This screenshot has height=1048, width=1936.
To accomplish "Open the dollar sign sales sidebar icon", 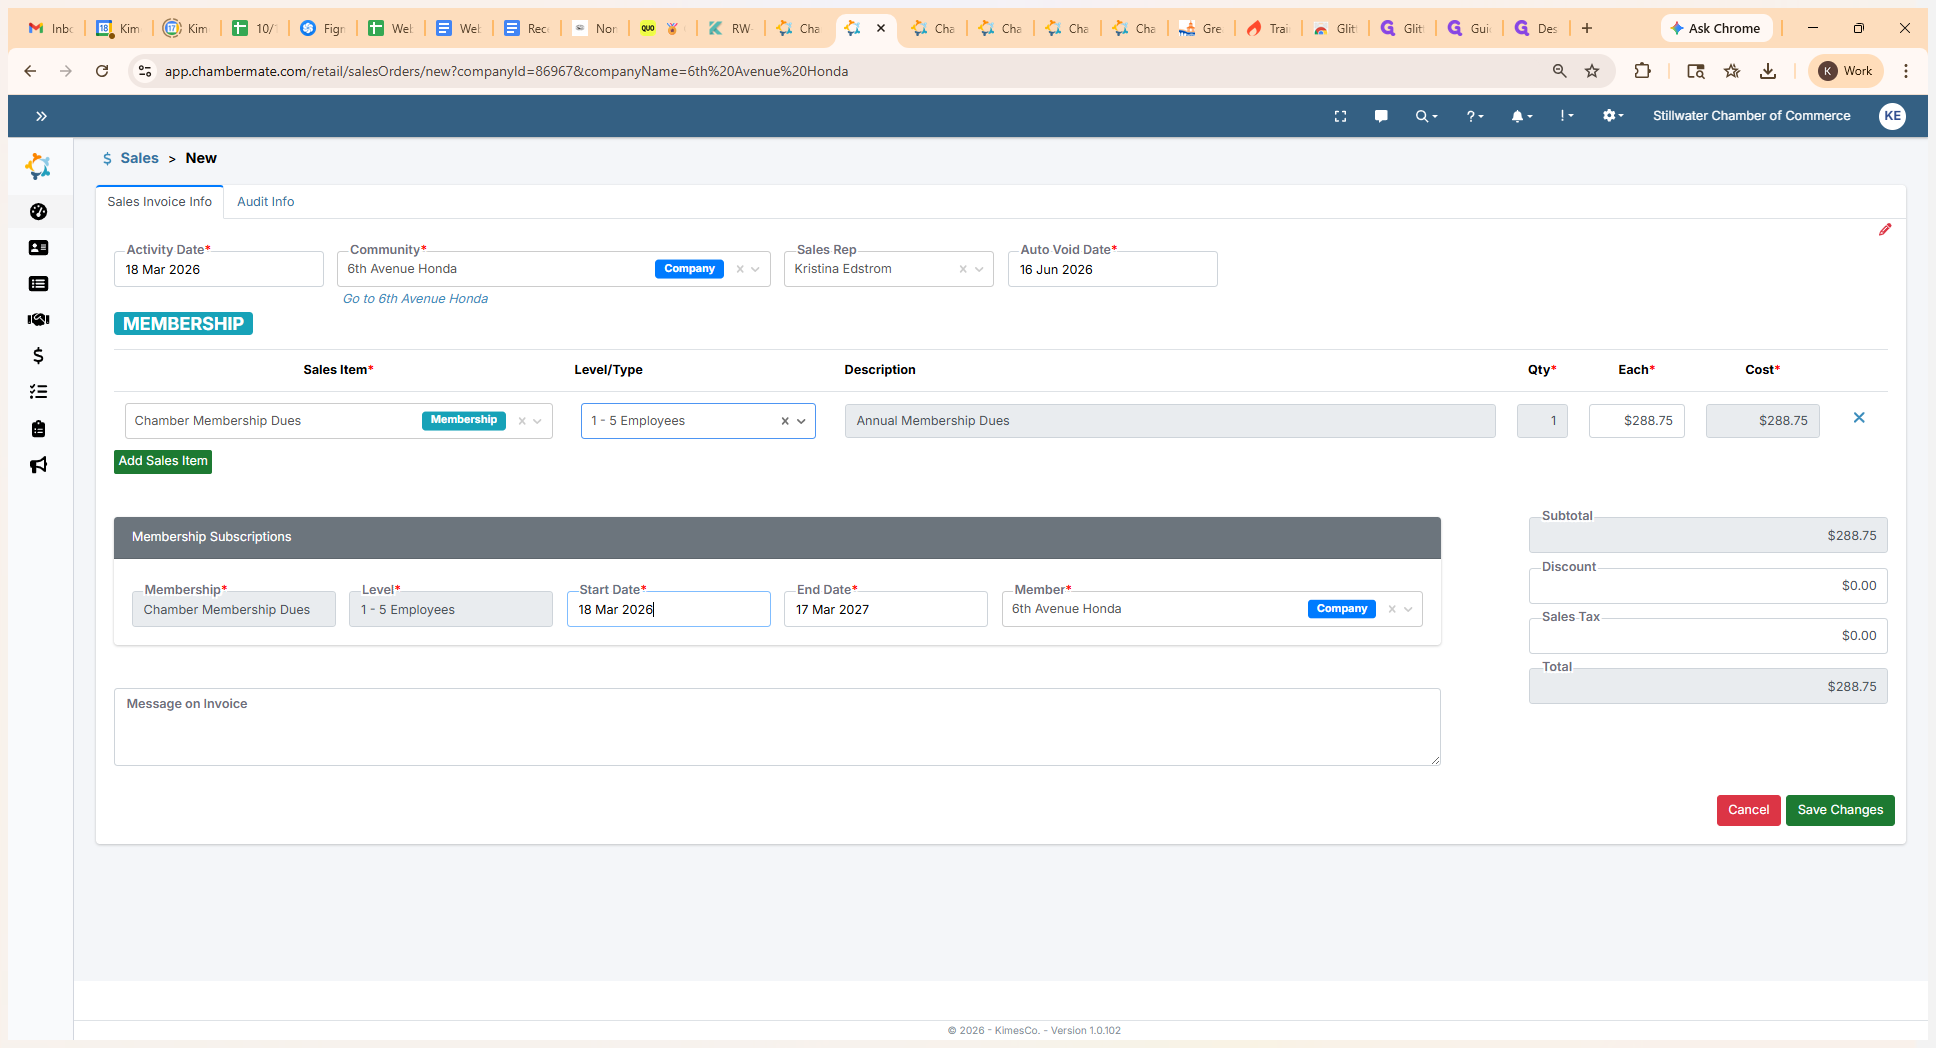I will 38,356.
